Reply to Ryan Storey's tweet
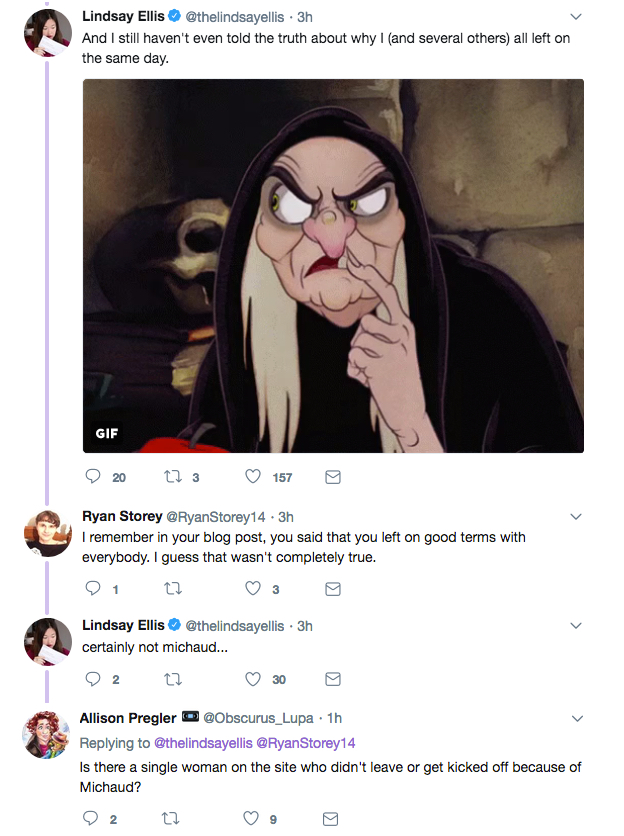The height and width of the screenshot is (836, 624). (x=93, y=589)
